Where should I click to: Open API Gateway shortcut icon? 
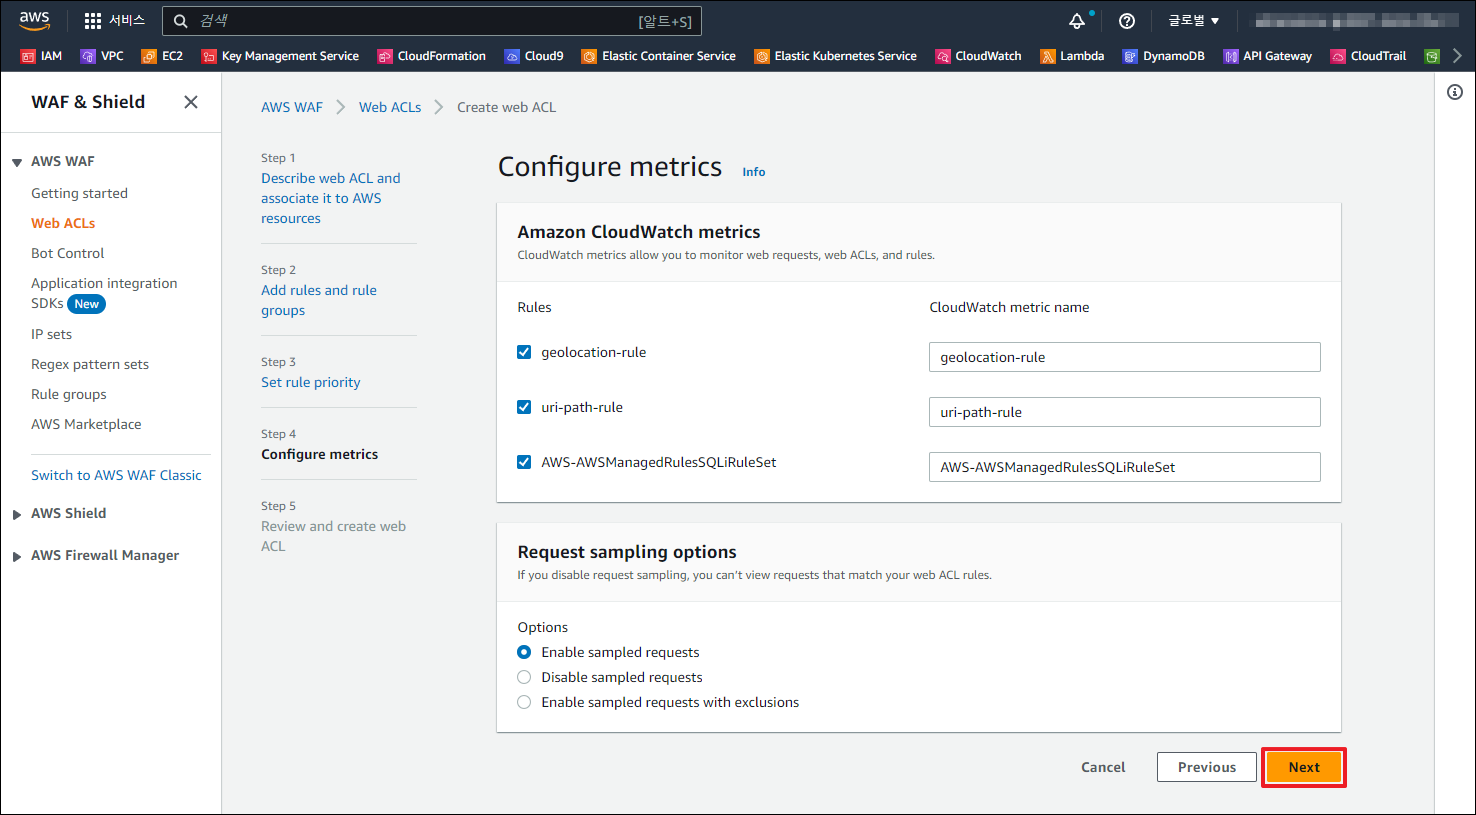point(1231,56)
